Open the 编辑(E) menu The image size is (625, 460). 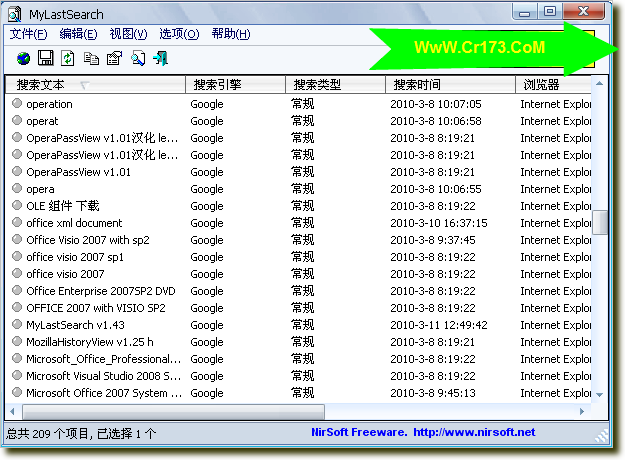pos(78,34)
